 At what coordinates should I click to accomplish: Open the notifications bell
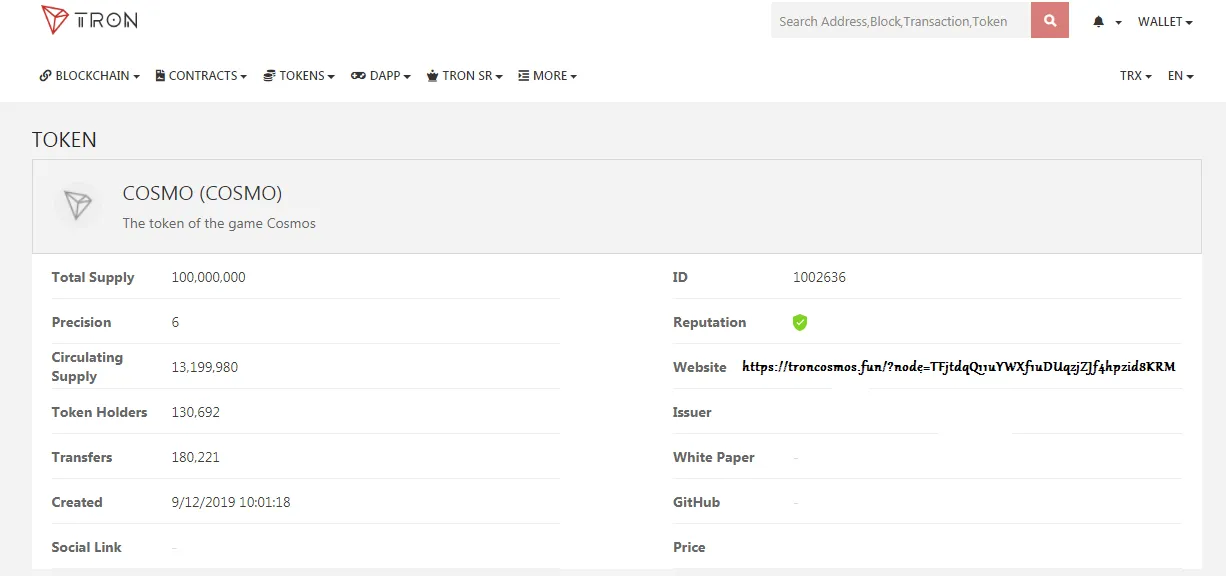1099,22
